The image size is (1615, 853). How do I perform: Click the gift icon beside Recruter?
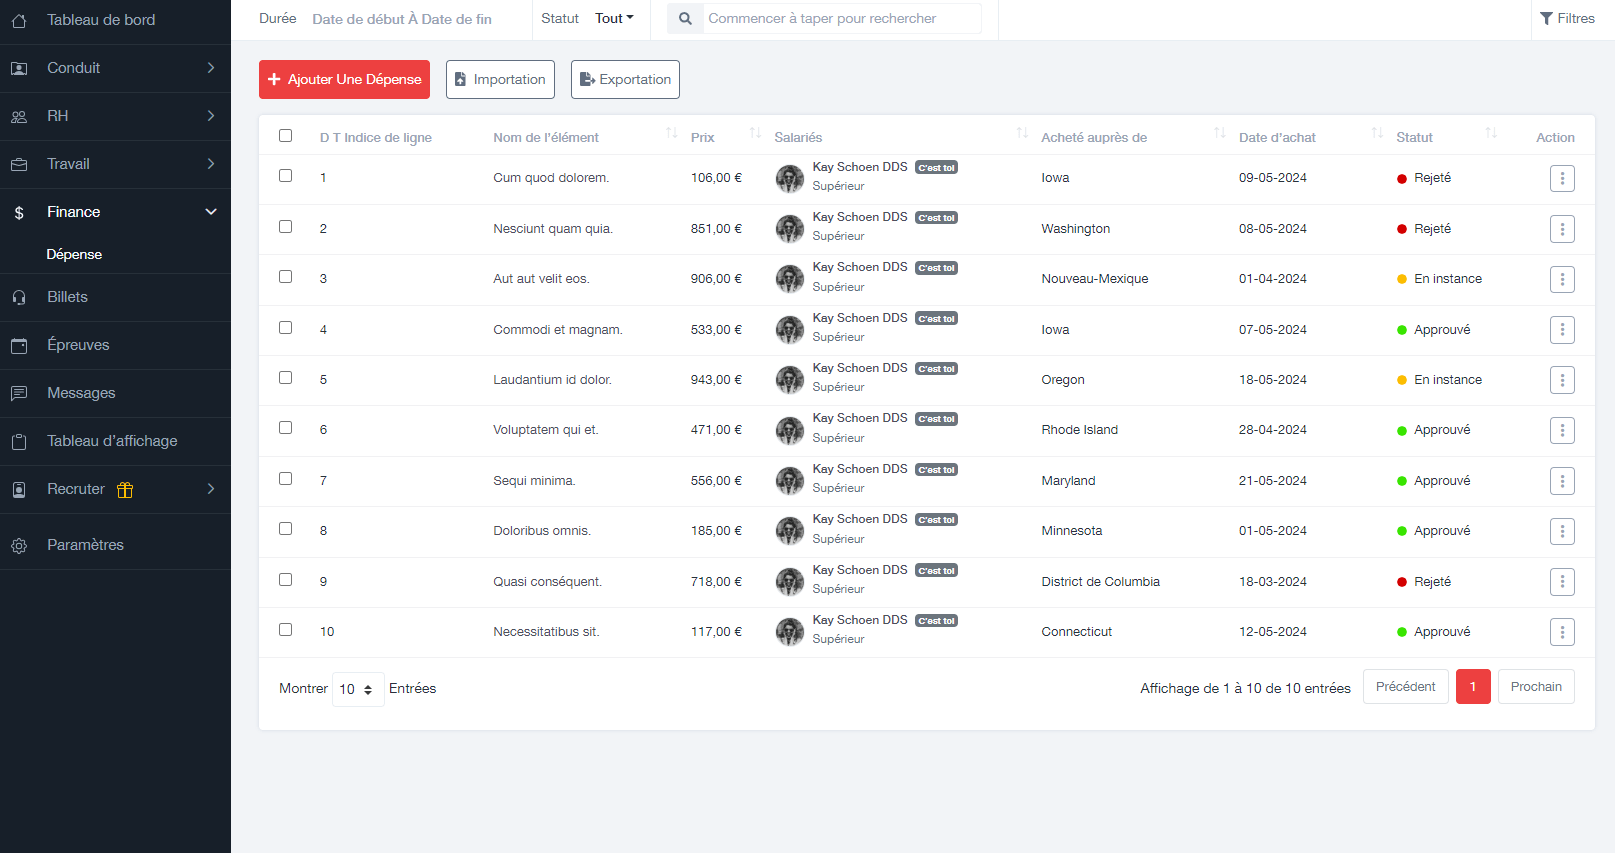click(x=125, y=490)
